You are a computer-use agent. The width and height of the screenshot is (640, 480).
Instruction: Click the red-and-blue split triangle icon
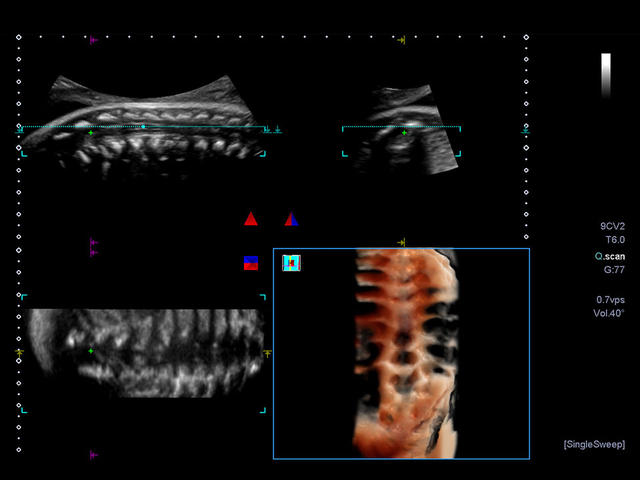click(291, 219)
